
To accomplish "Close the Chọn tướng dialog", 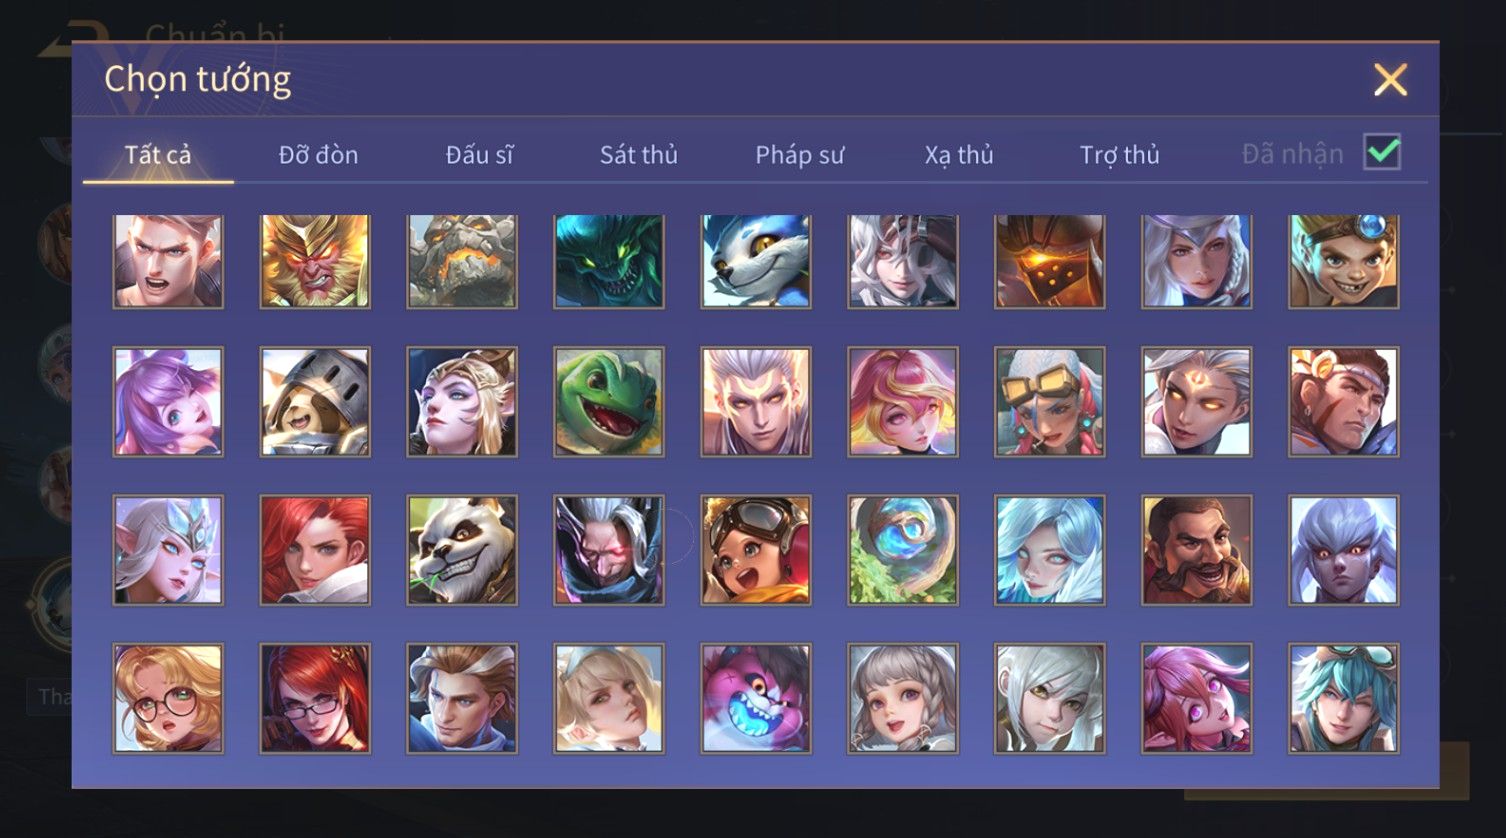I will pos(1390,79).
